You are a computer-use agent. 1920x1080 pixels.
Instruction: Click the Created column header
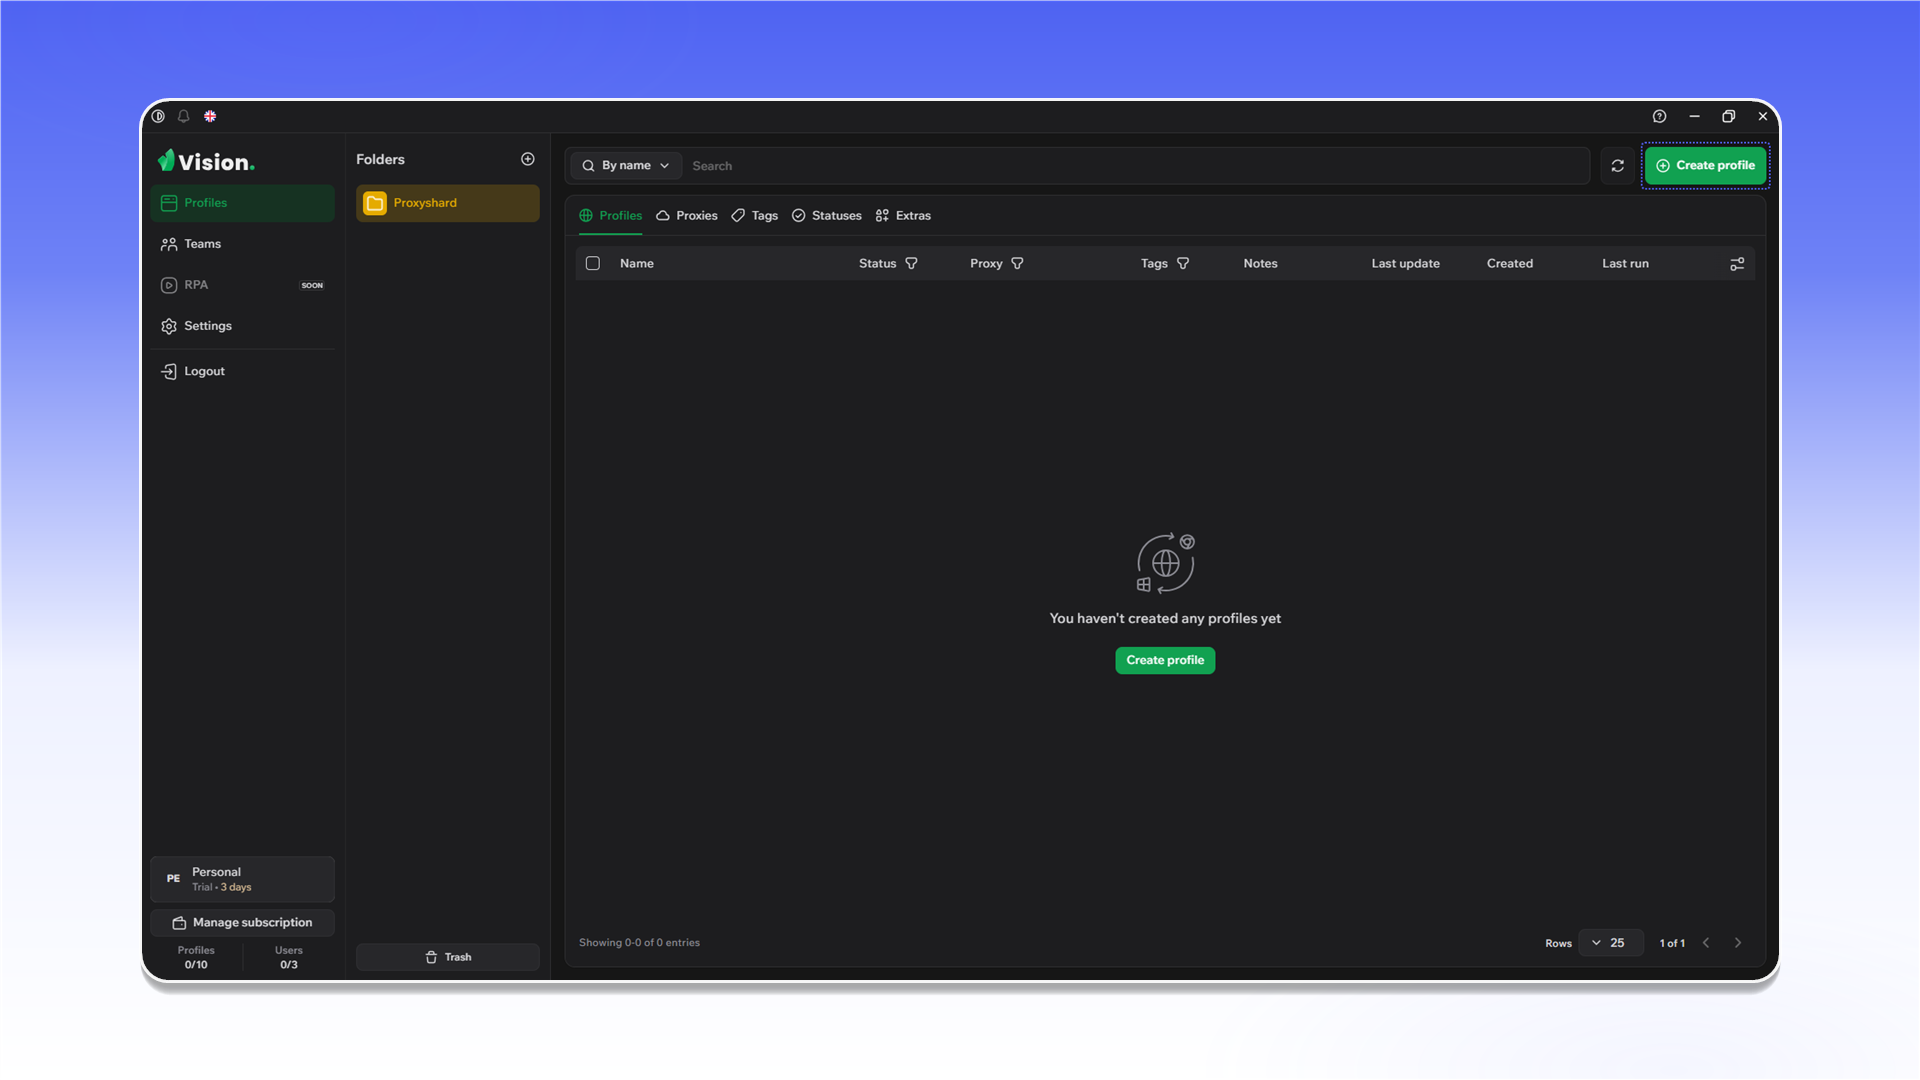1509,264
